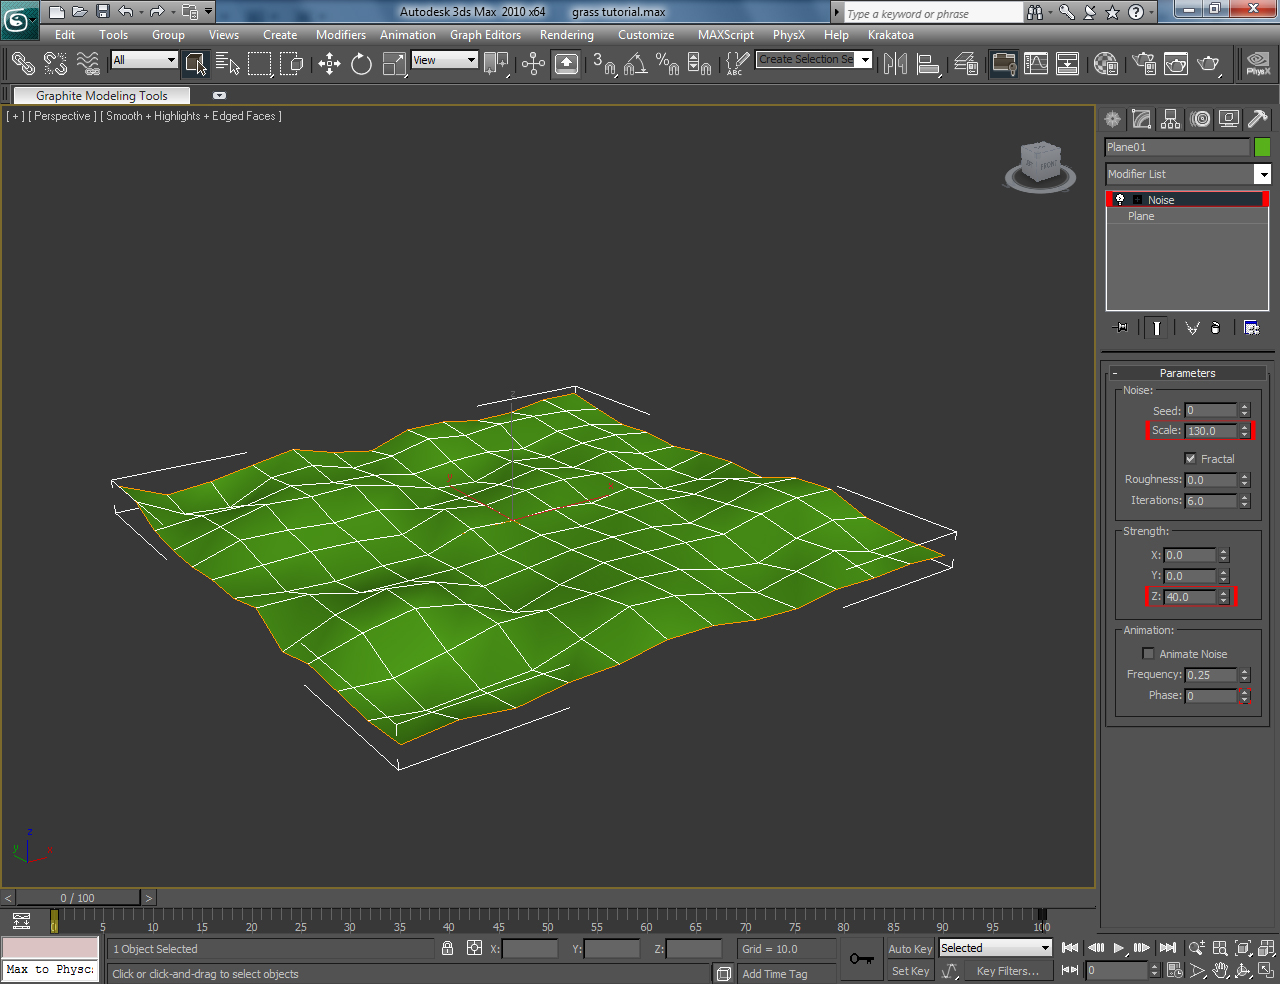This screenshot has width=1280, height=984.
Task: Activate the Select Object tool
Action: [196, 63]
